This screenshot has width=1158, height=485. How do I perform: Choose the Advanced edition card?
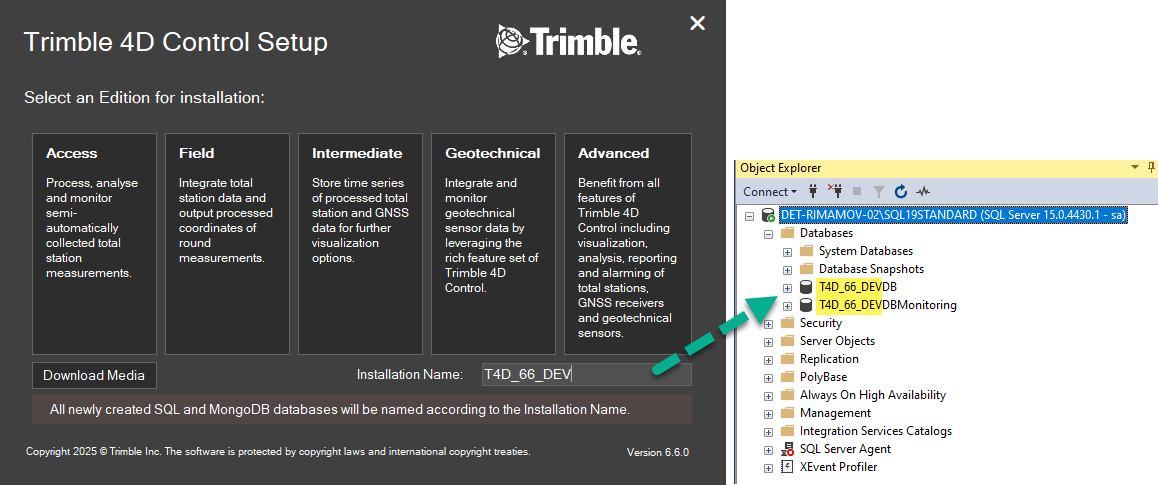628,244
